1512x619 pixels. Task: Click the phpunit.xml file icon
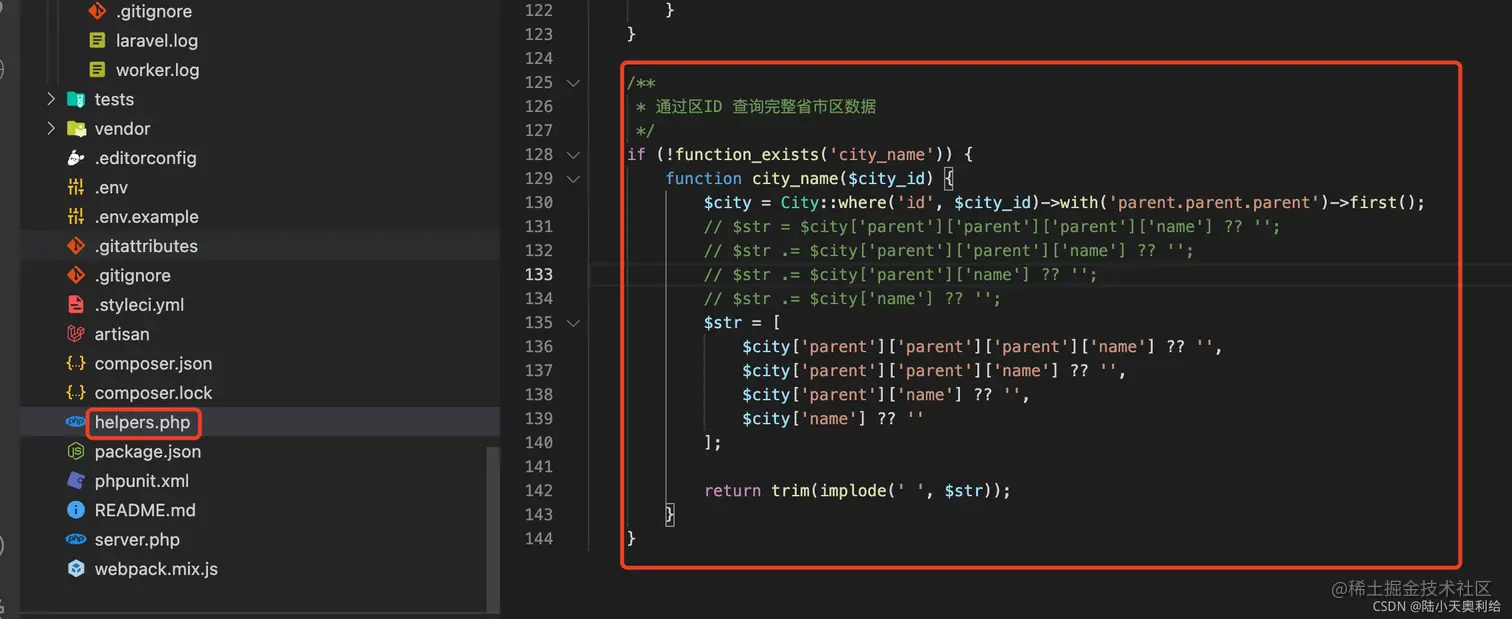(x=76, y=480)
